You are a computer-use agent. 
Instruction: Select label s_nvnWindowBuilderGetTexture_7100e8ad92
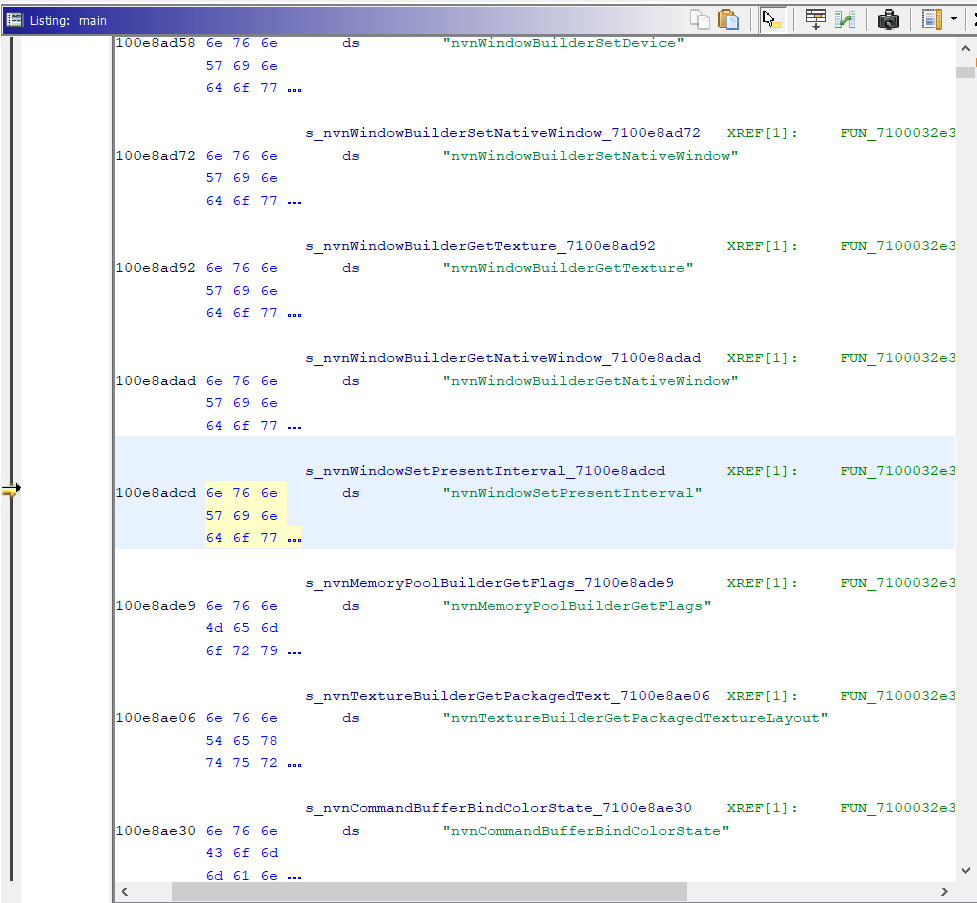pyautogui.click(x=480, y=246)
